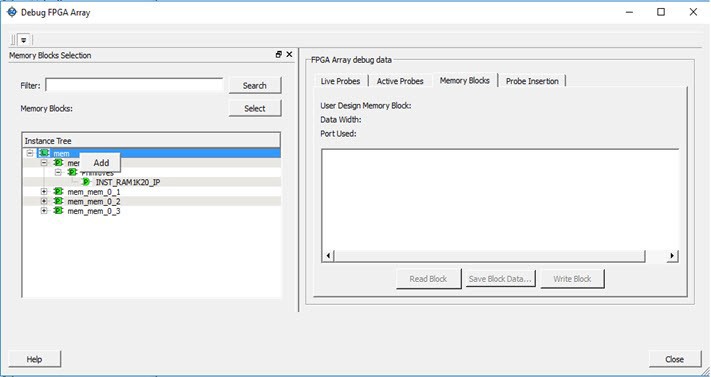
Task: Expand the mem_mem_0_3 tree node
Action: pos(44,211)
